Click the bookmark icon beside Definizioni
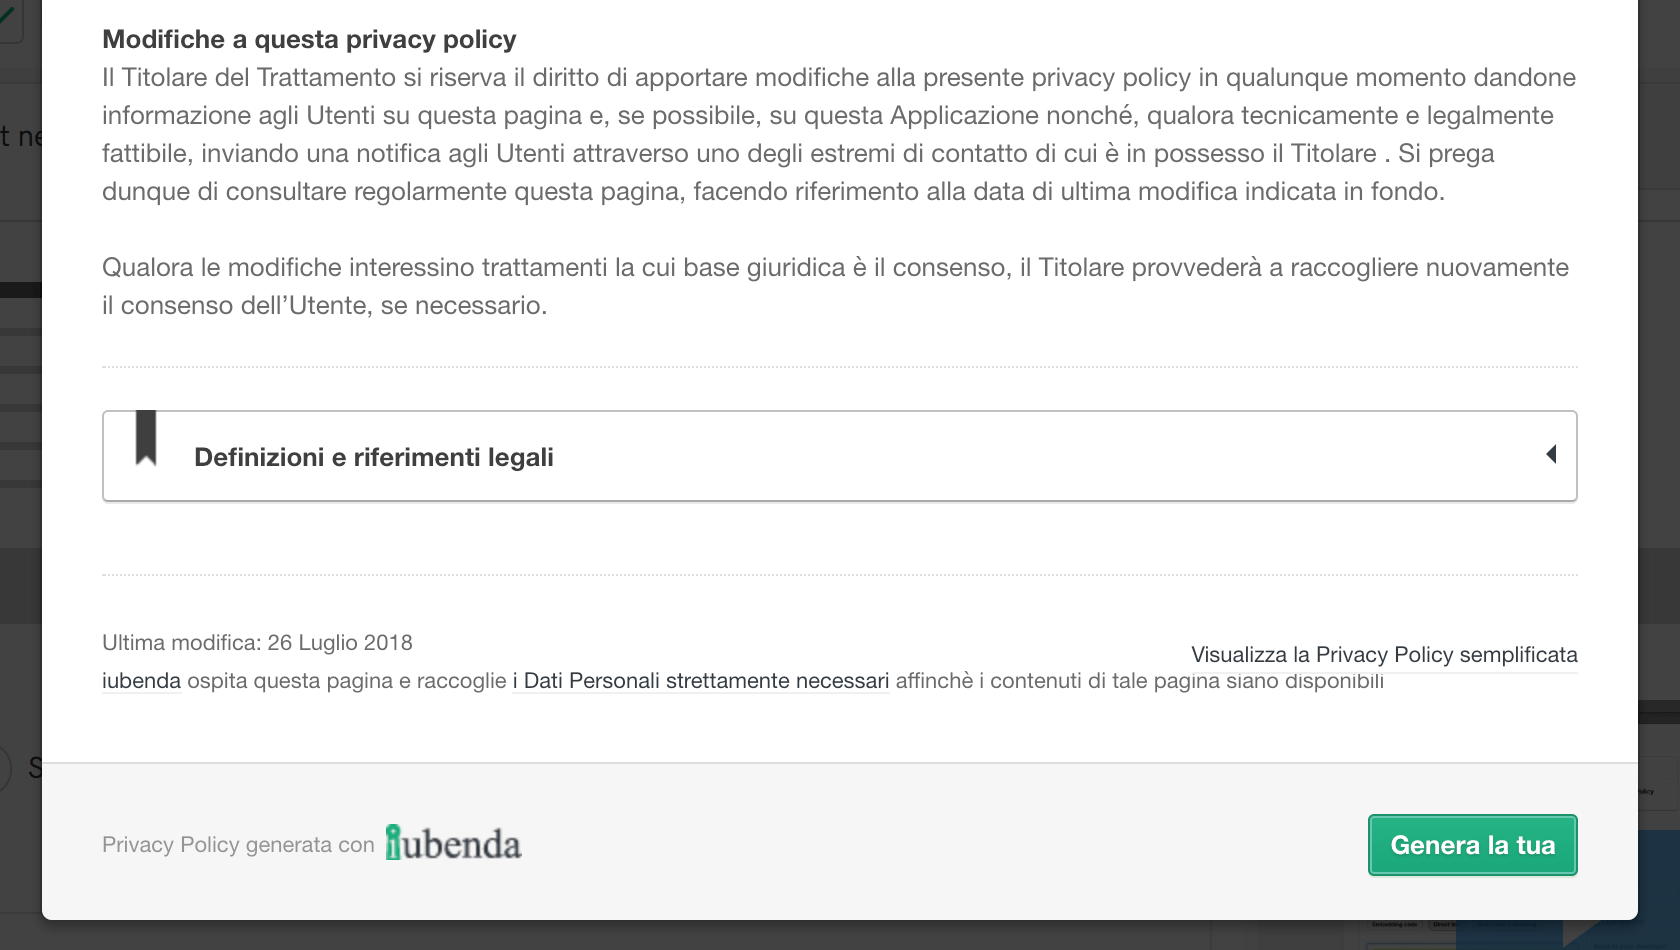 pyautogui.click(x=146, y=438)
